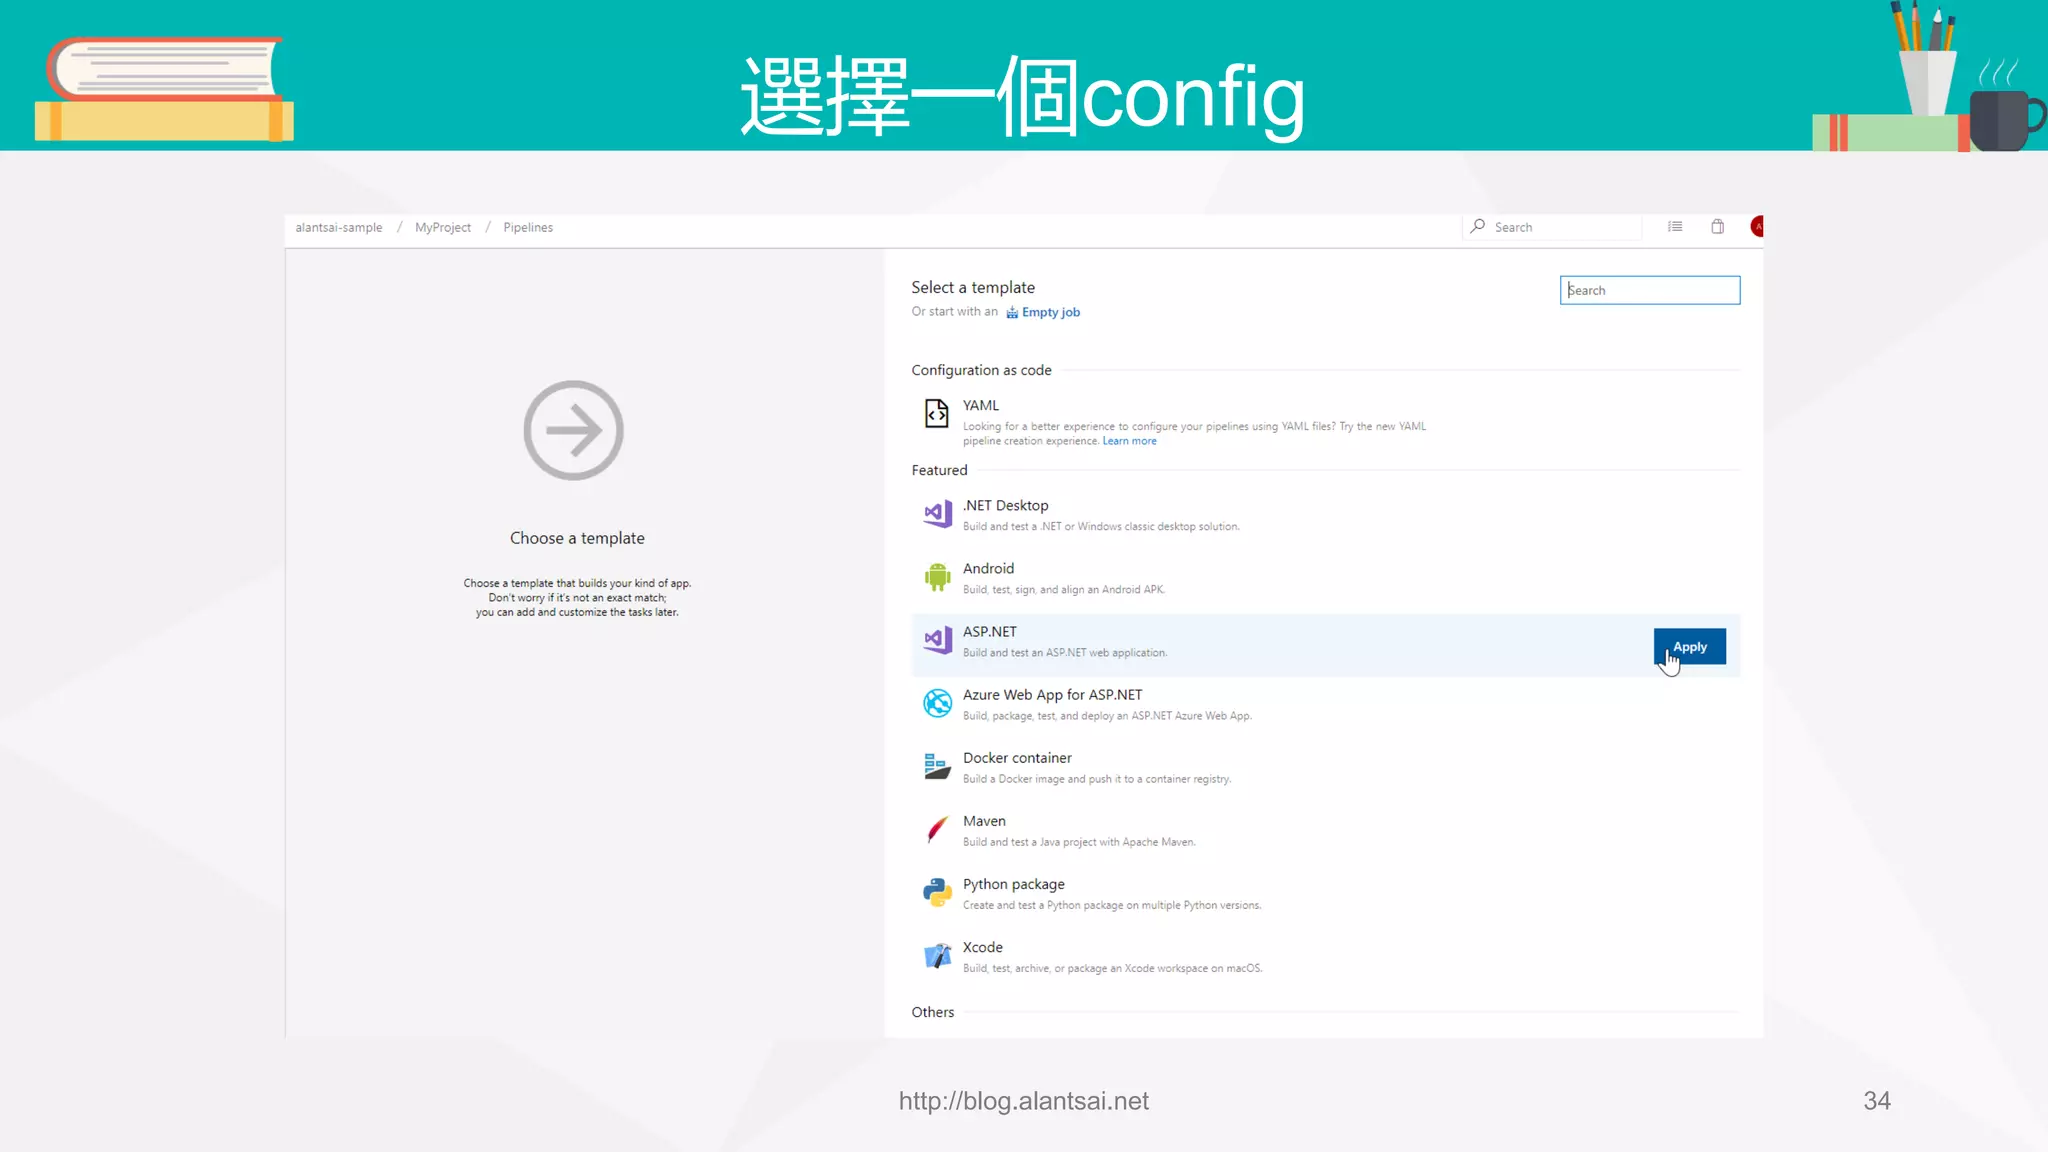Click the Xcode template icon
Screen dimensions: 2048x1152
937,956
